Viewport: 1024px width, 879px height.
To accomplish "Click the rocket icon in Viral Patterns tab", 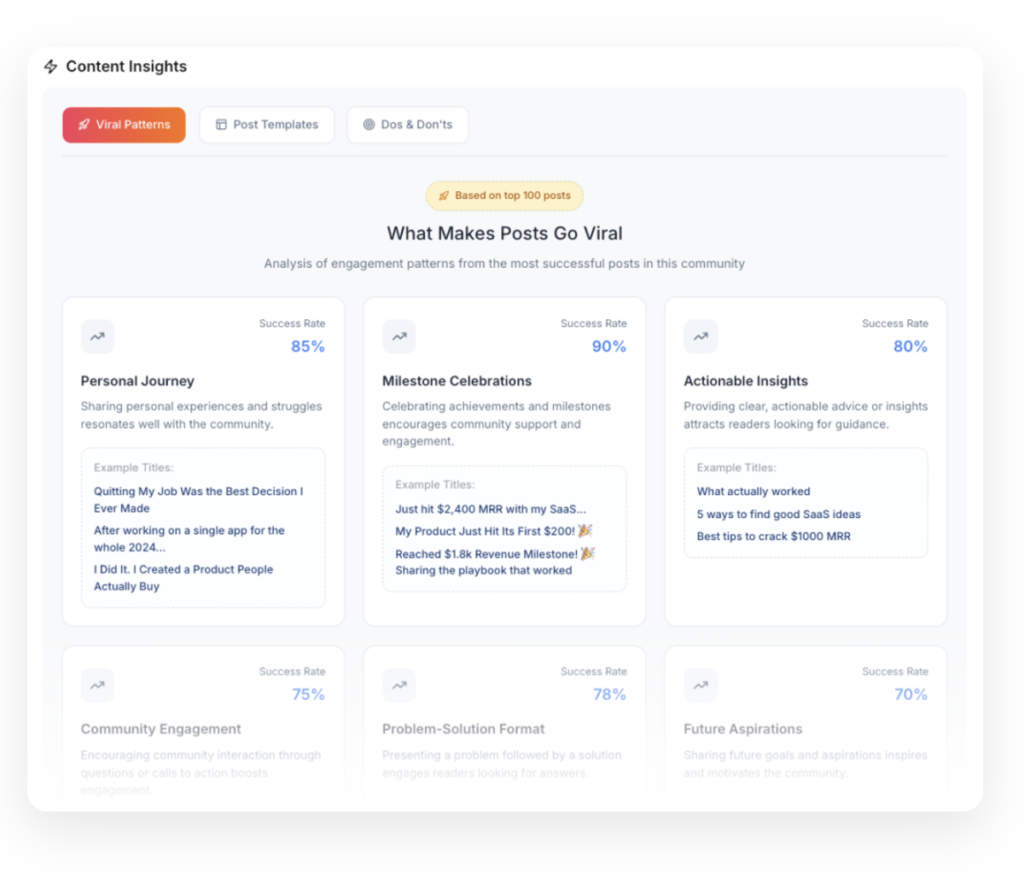I will (x=83, y=125).
